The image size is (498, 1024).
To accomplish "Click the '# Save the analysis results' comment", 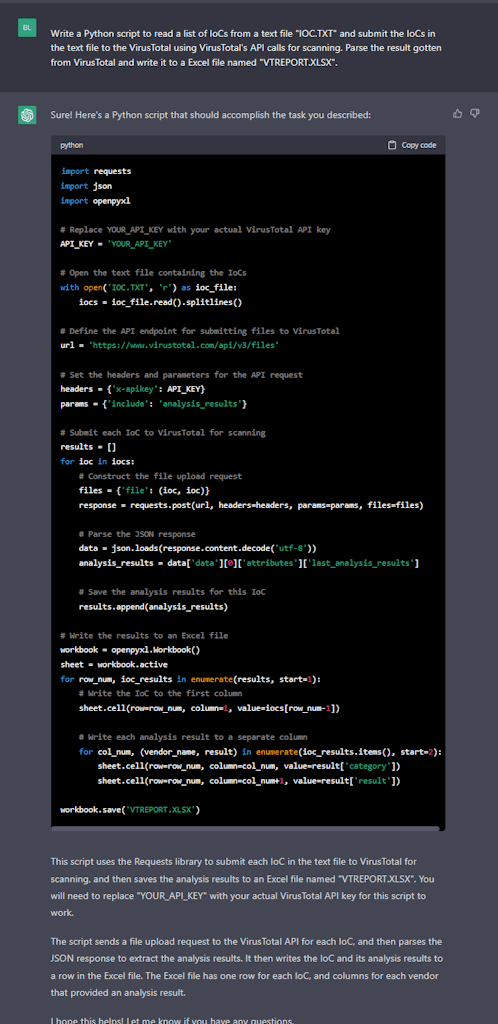I will [x=172, y=592].
